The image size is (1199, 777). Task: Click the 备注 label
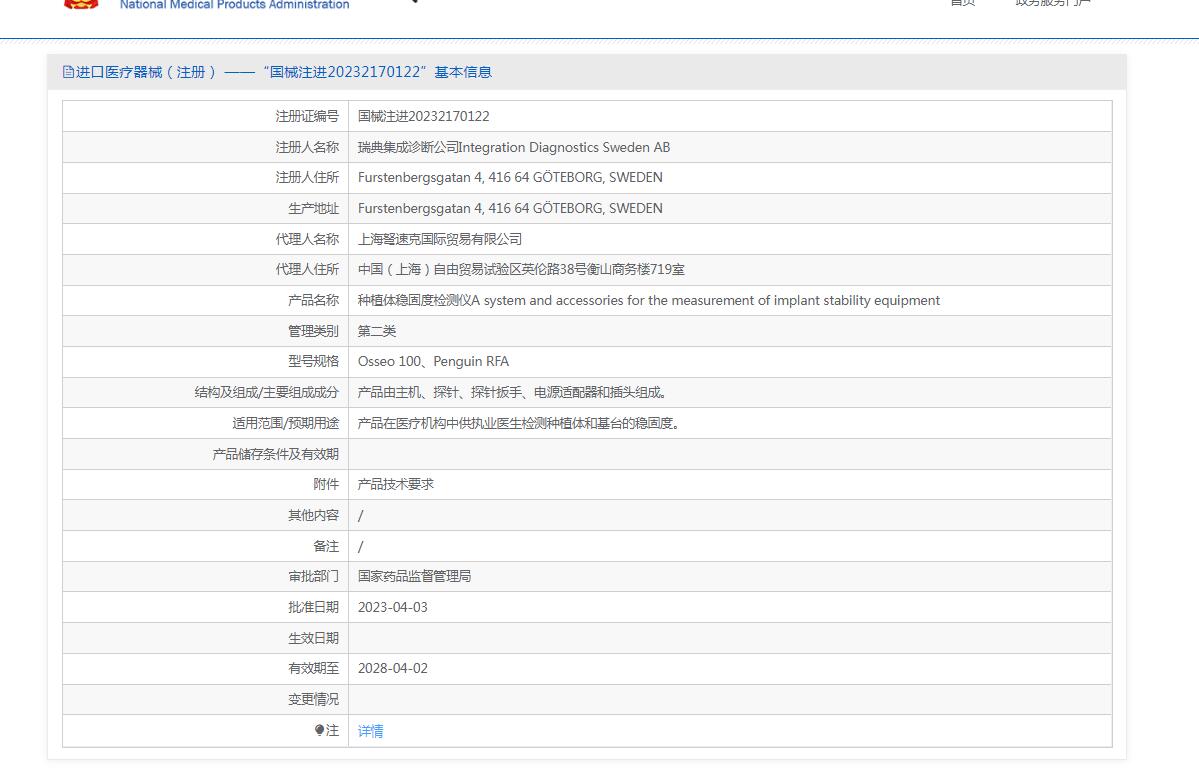coord(326,546)
